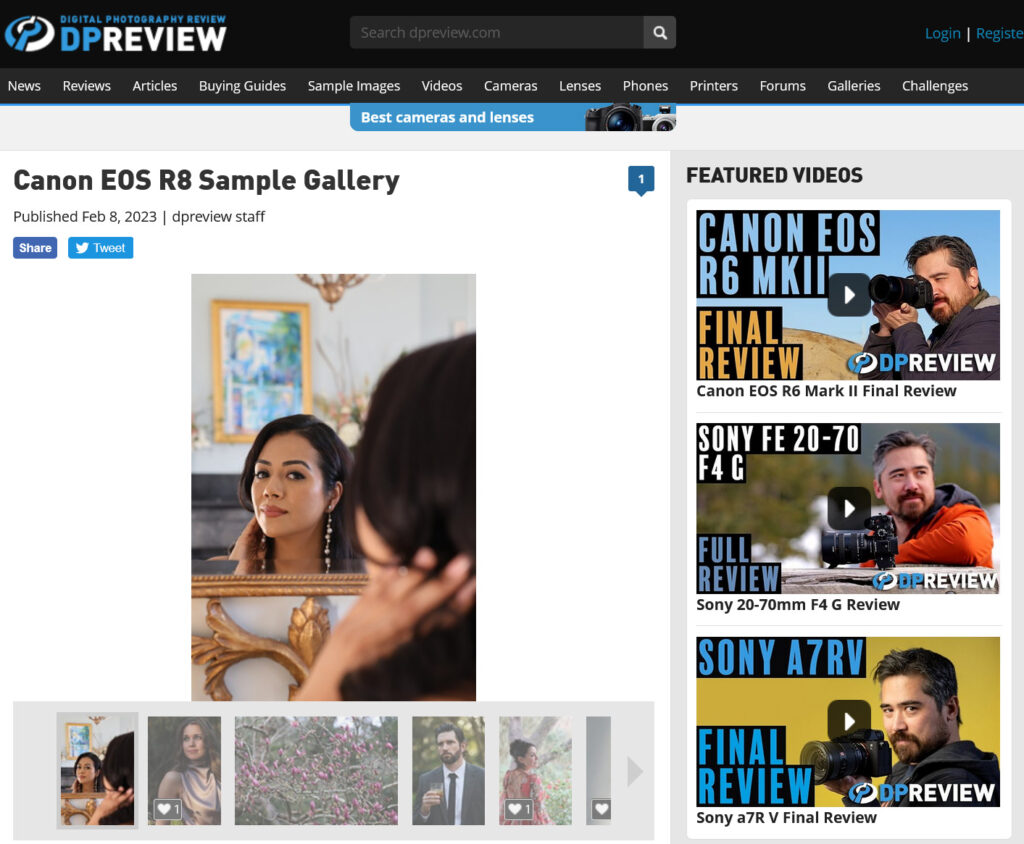Image resolution: width=1024 pixels, height=844 pixels.
Task: Open the Sample Images tab
Action: [353, 86]
